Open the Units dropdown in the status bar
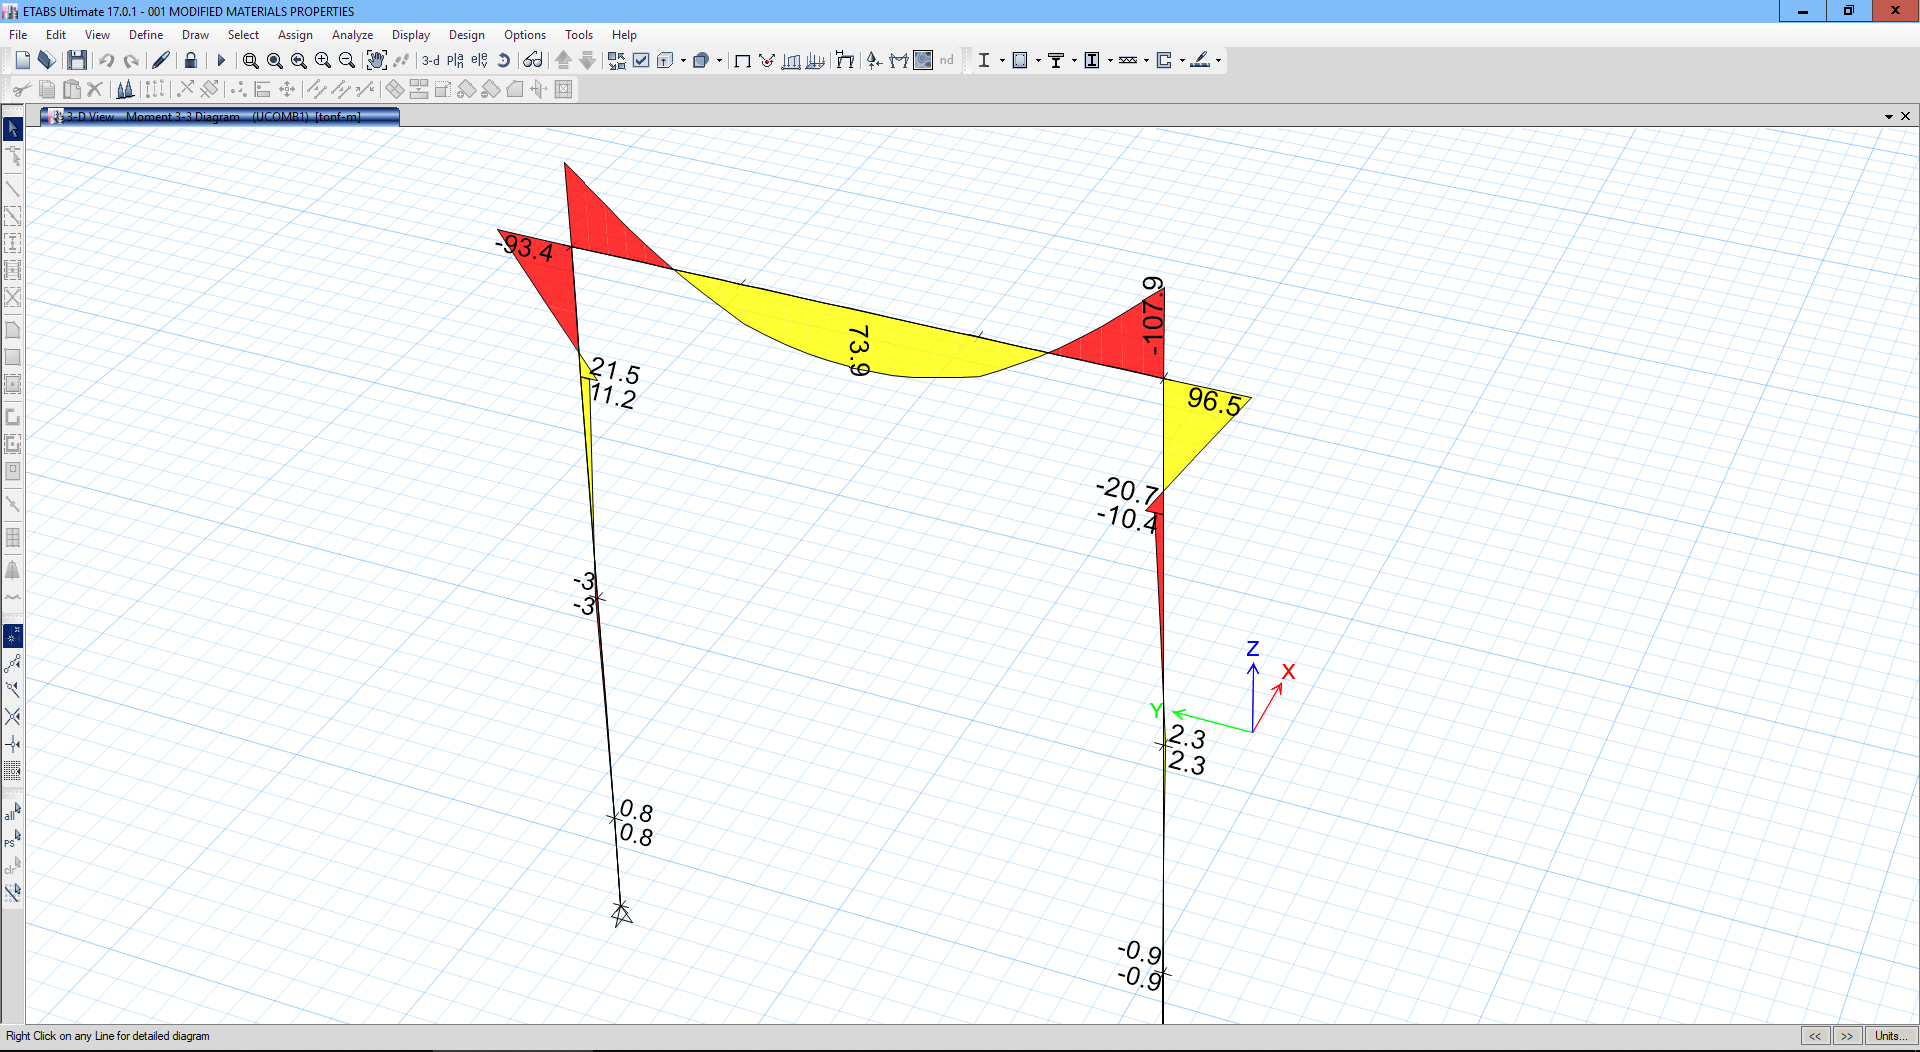This screenshot has height=1052, width=1920. tap(1893, 1036)
